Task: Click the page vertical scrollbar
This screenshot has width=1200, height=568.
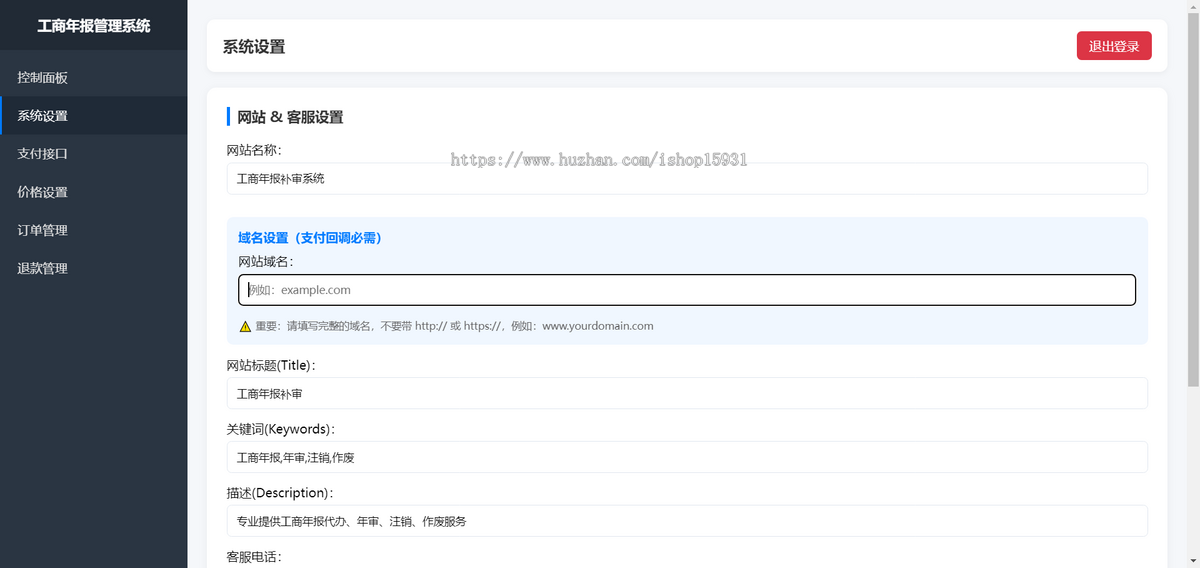Action: (x=1193, y=200)
